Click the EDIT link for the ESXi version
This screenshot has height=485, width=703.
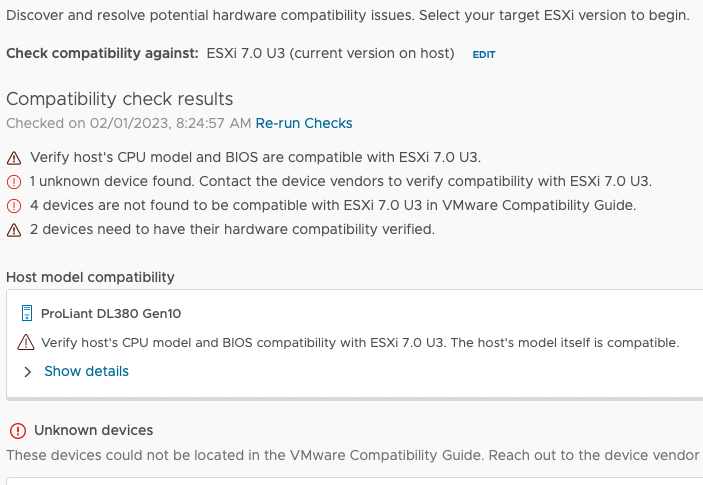484,55
